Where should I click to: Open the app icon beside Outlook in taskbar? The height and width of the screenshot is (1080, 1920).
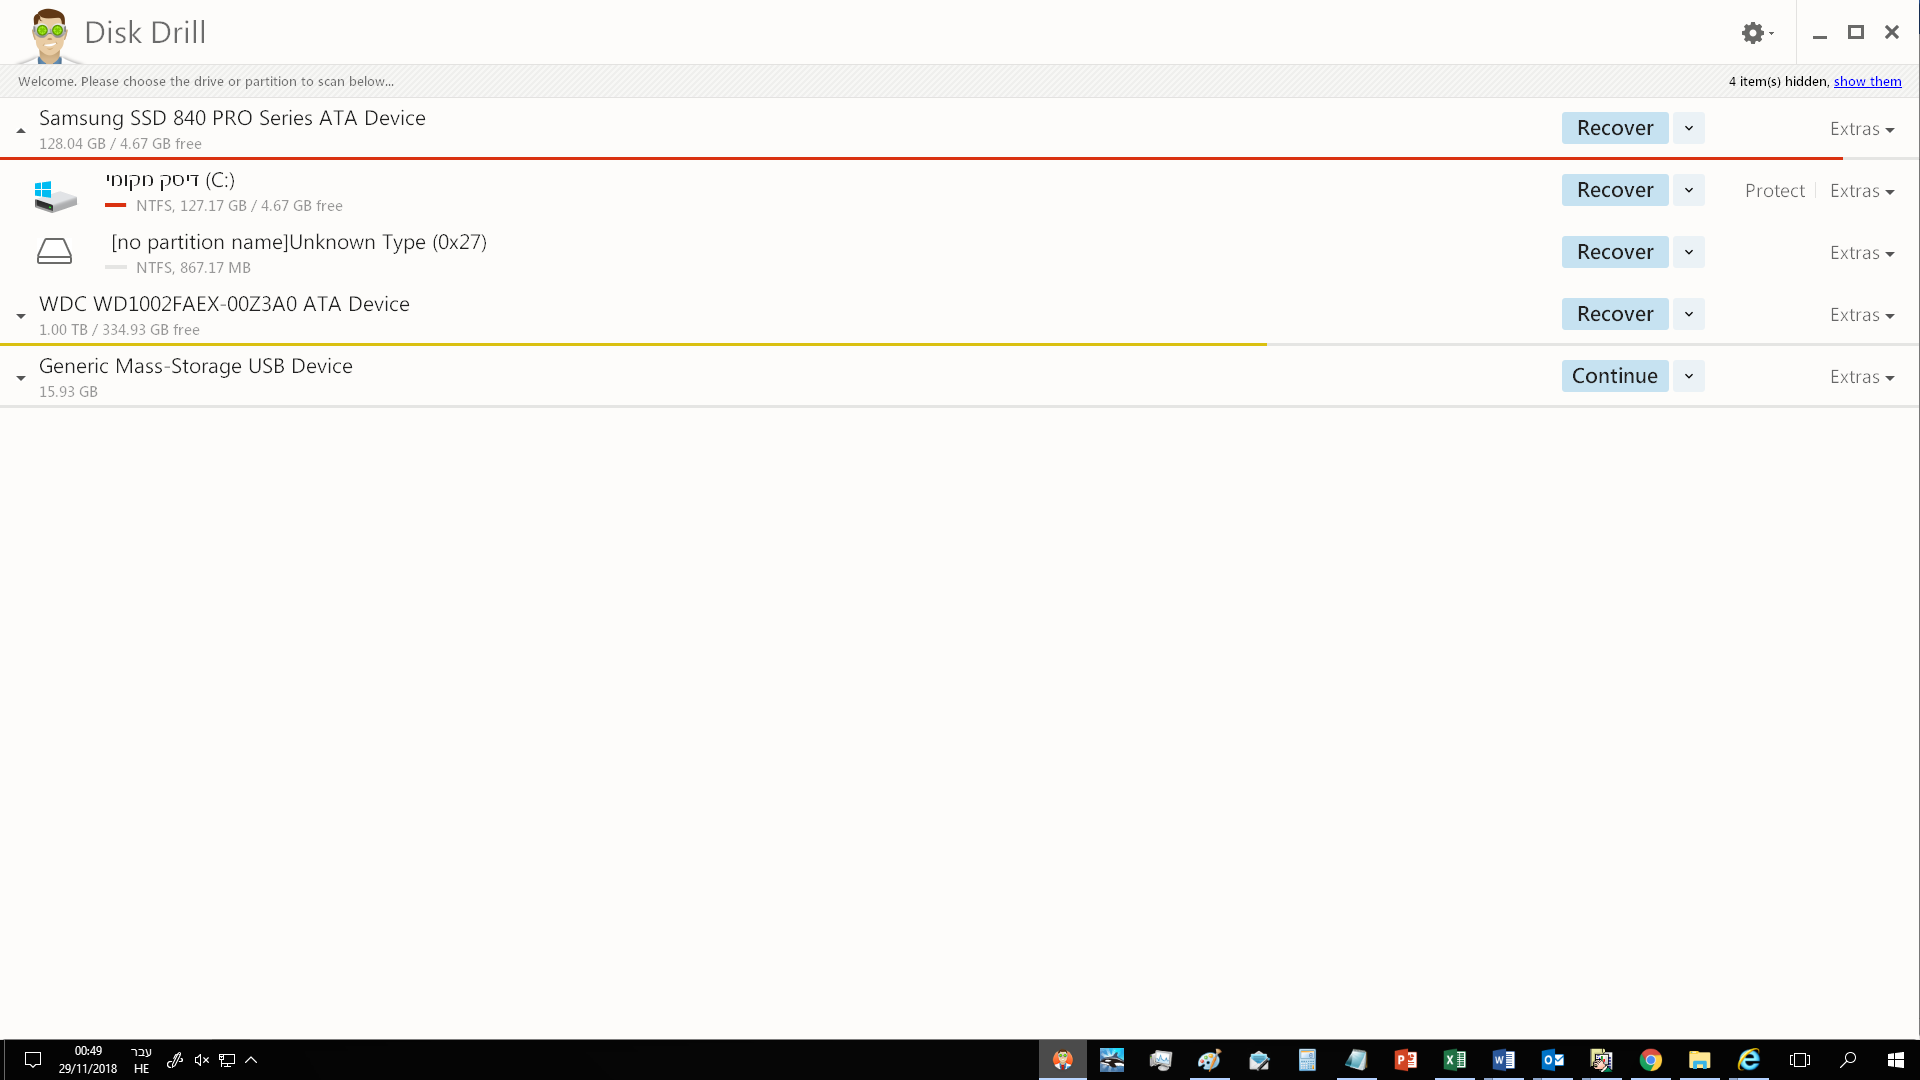(x=1602, y=1060)
